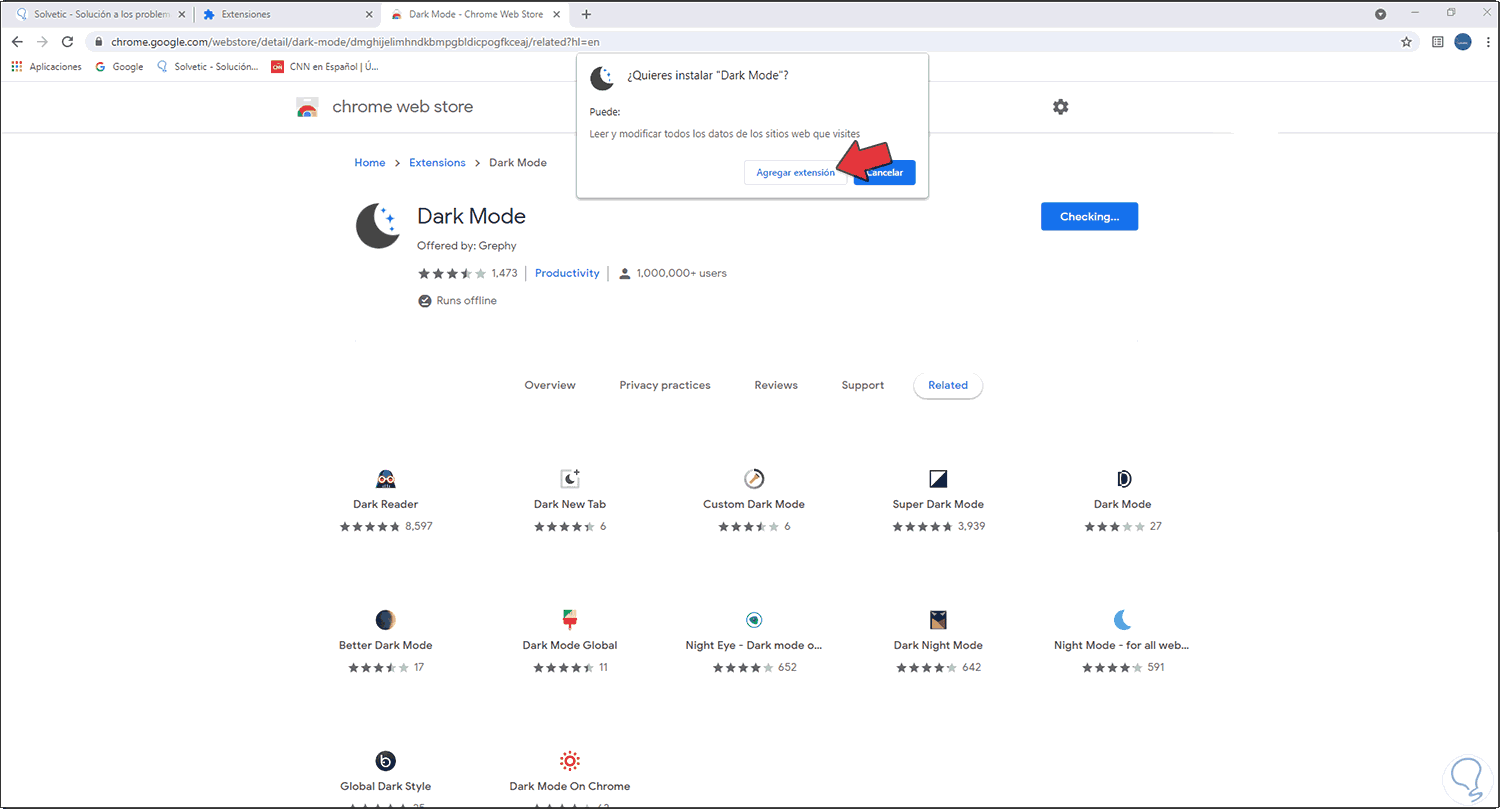
Task: Go back to the previous page
Action: click(x=17, y=42)
